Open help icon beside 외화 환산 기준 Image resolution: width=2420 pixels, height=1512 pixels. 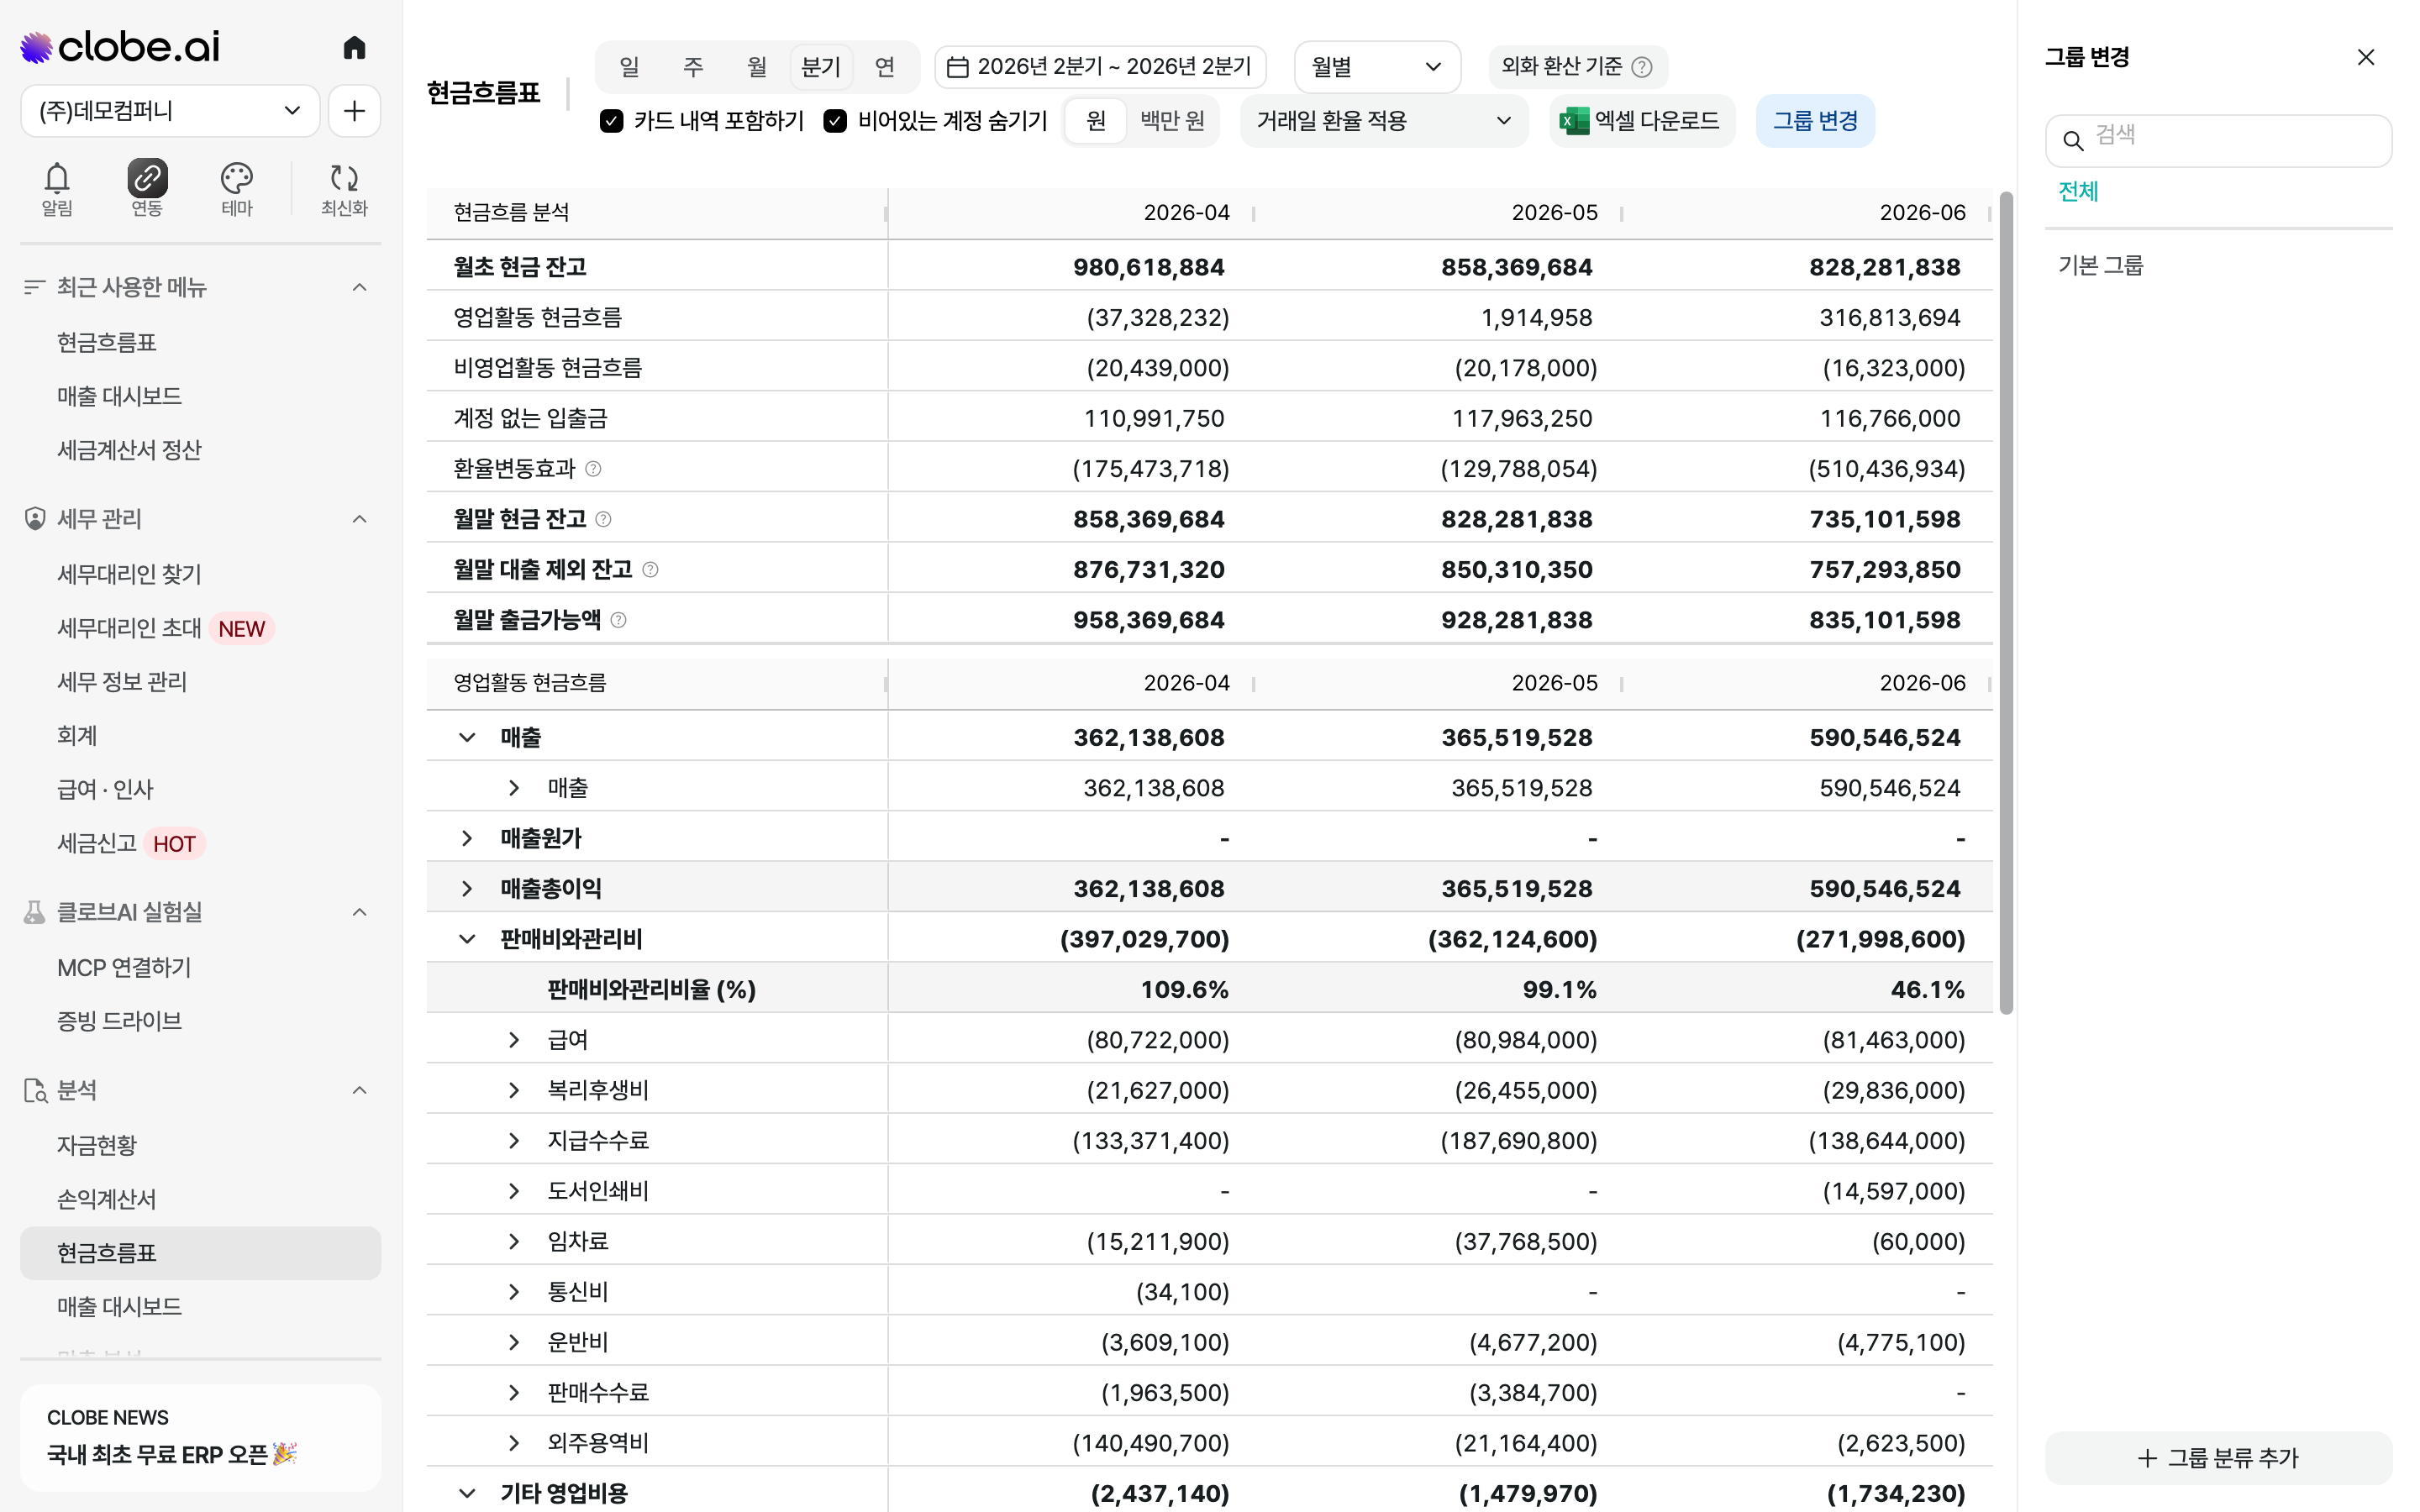click(1642, 67)
